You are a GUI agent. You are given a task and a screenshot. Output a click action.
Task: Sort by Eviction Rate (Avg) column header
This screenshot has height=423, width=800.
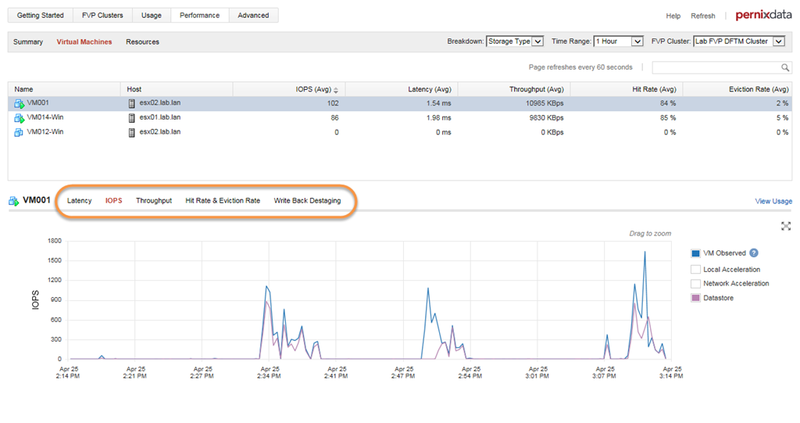737,89
